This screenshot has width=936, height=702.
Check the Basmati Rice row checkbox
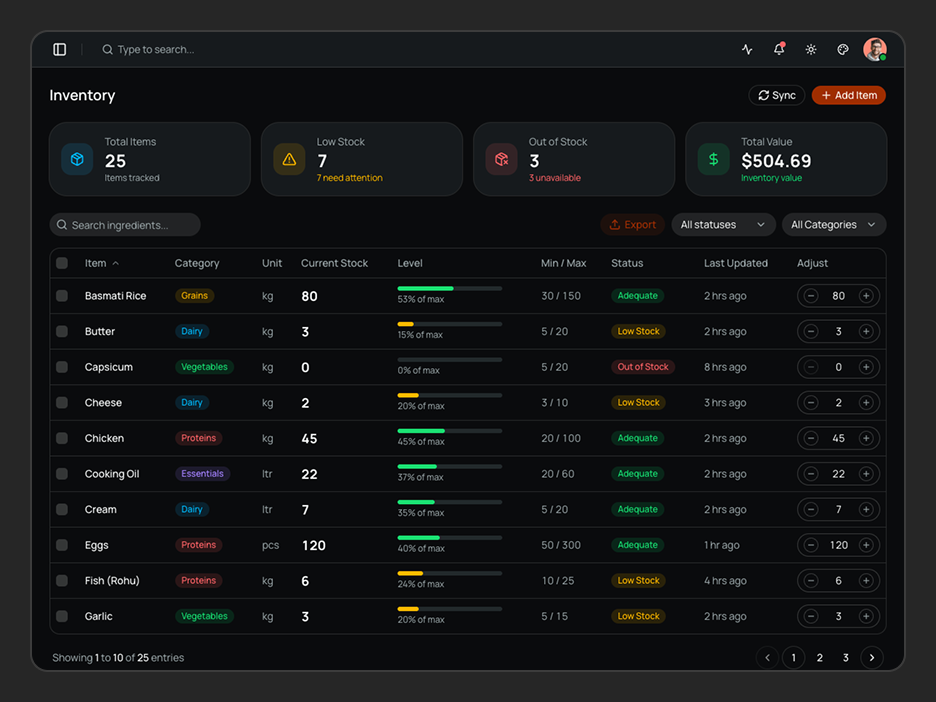pos(62,295)
